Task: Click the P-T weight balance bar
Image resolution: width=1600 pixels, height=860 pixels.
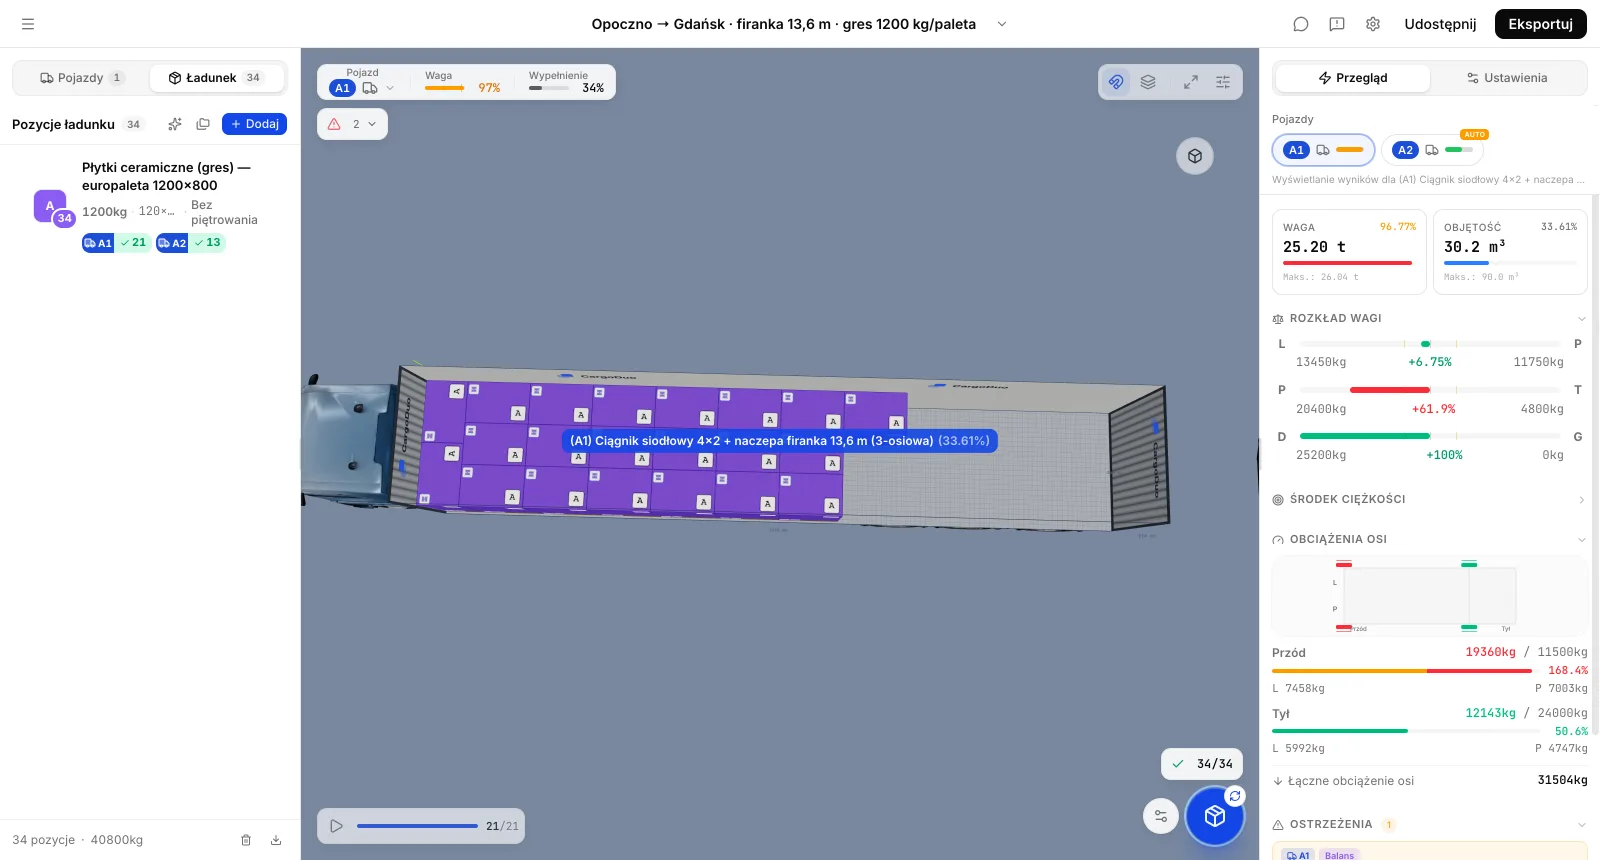Action: pyautogui.click(x=1429, y=390)
